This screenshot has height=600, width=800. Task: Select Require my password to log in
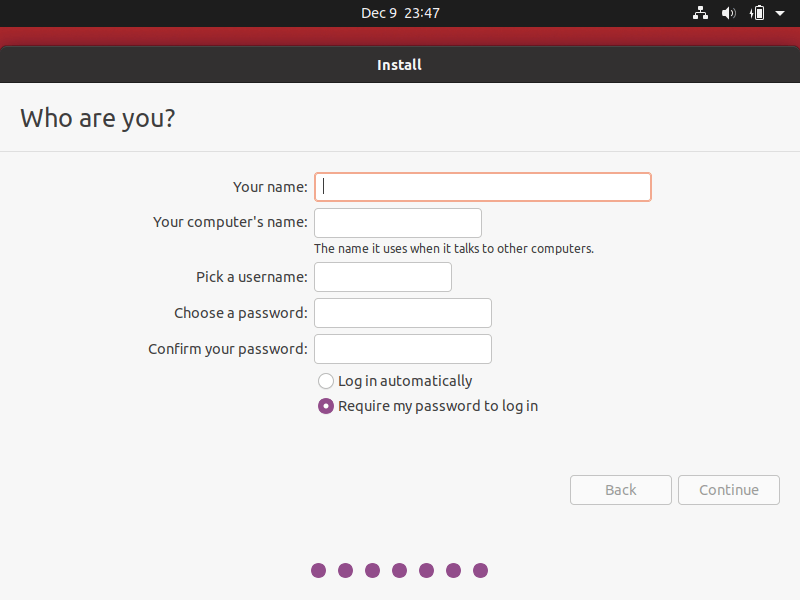click(326, 406)
